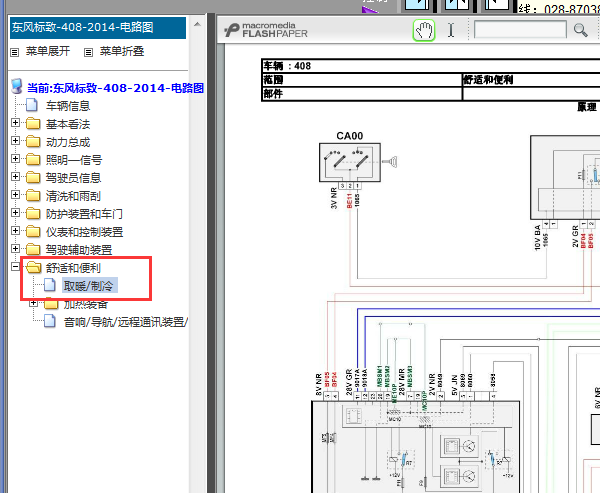Screen dimensions: 600x493
Task: Click the 动力总成 folder icon
Action: point(33,141)
